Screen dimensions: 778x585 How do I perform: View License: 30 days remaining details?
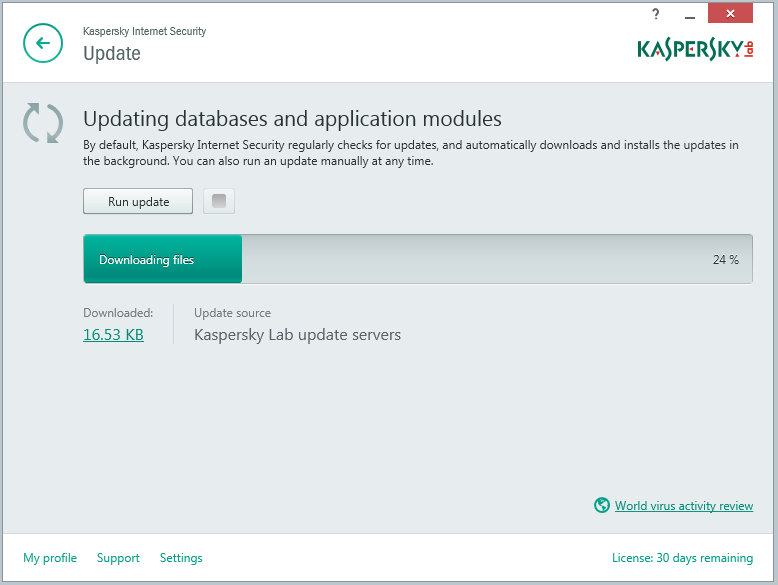pyautogui.click(x=682, y=558)
